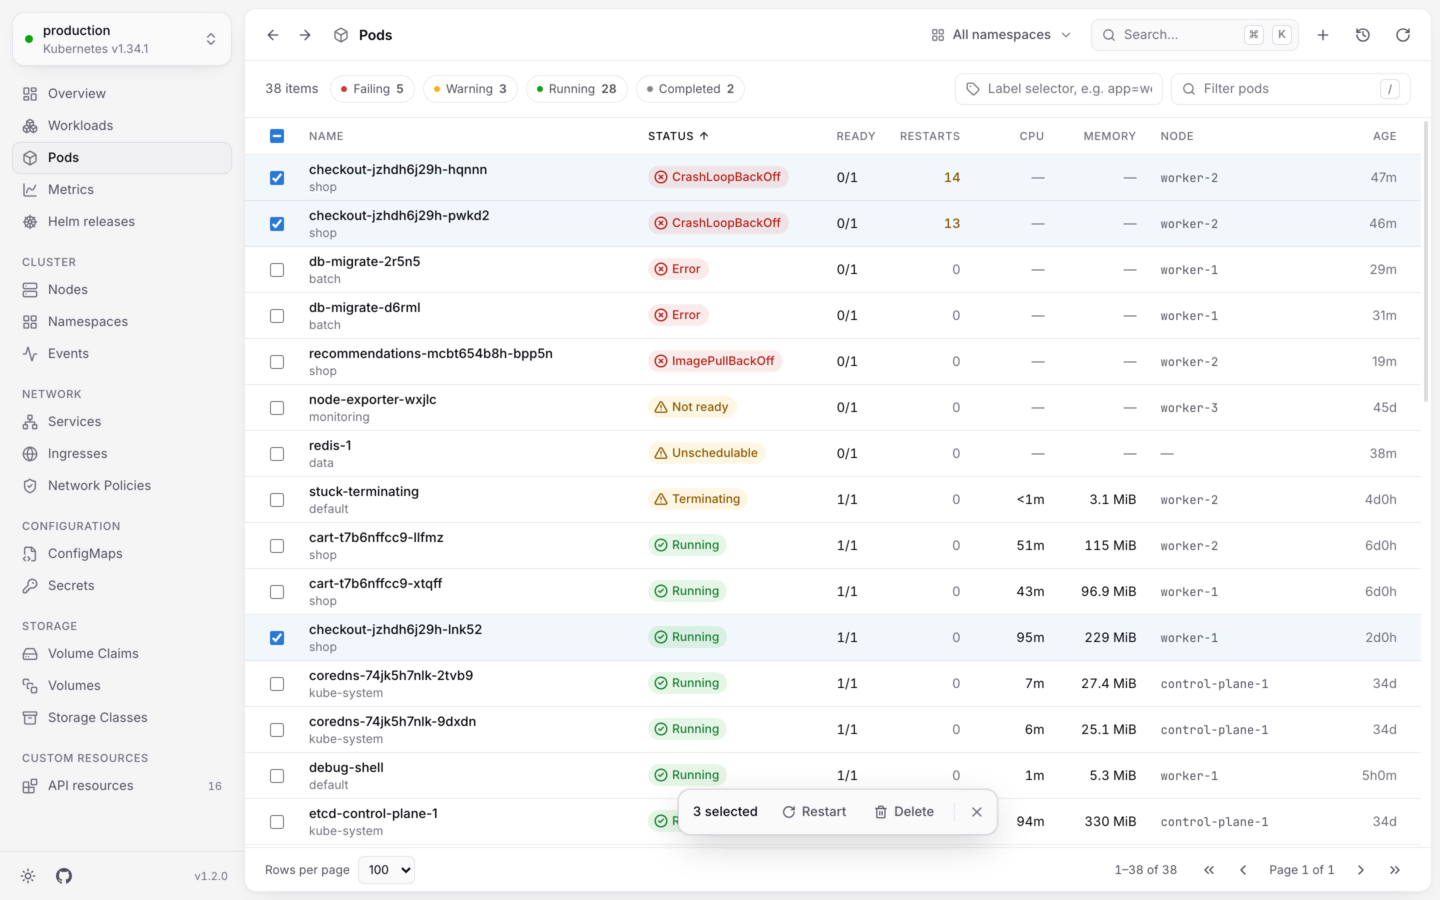
Task: Open the Storage Classes sidebar item
Action: (122, 718)
